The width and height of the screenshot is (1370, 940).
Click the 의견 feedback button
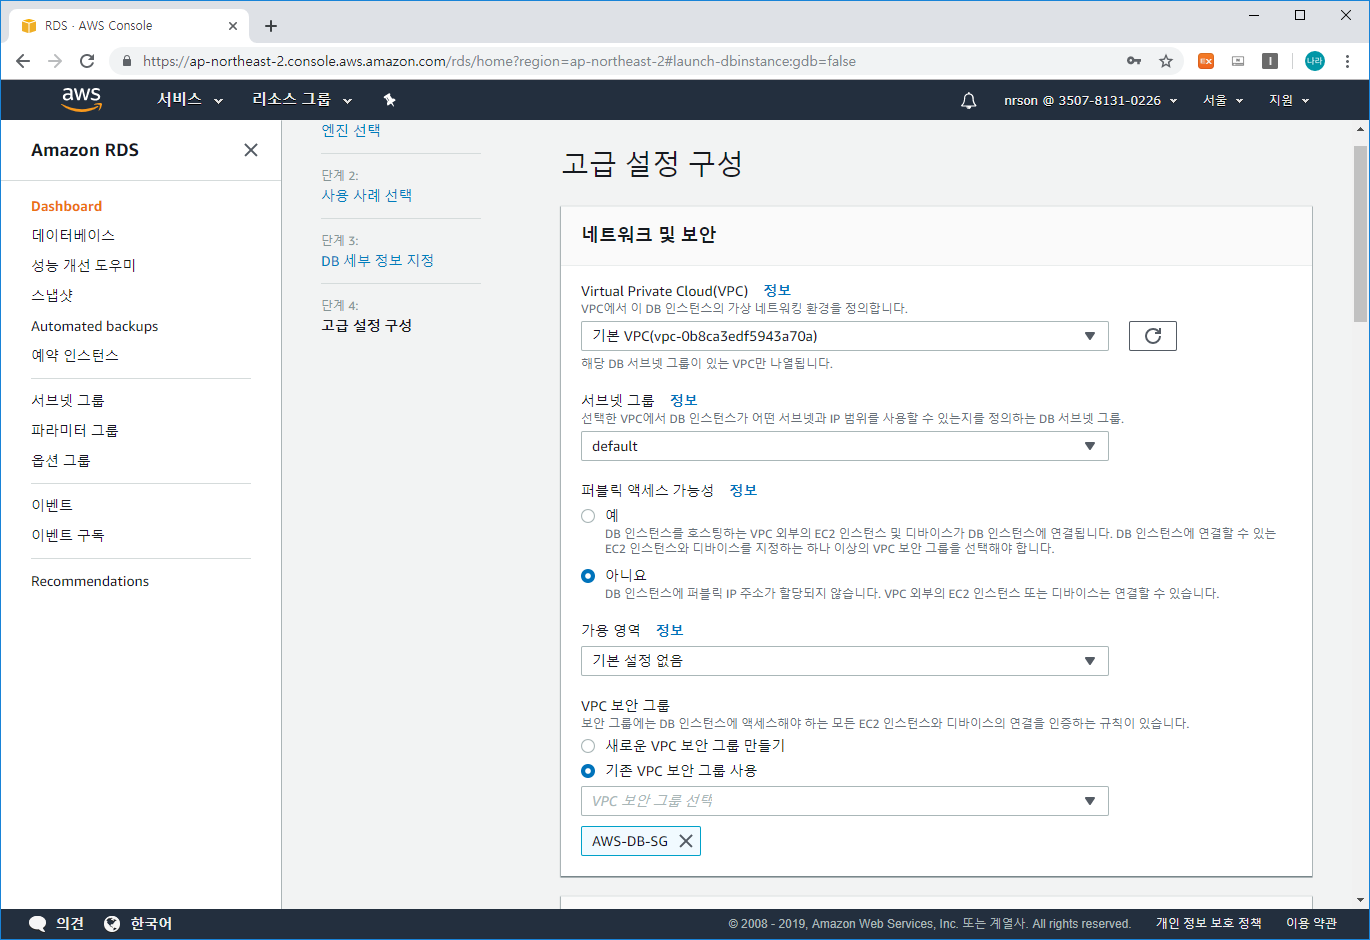57,924
